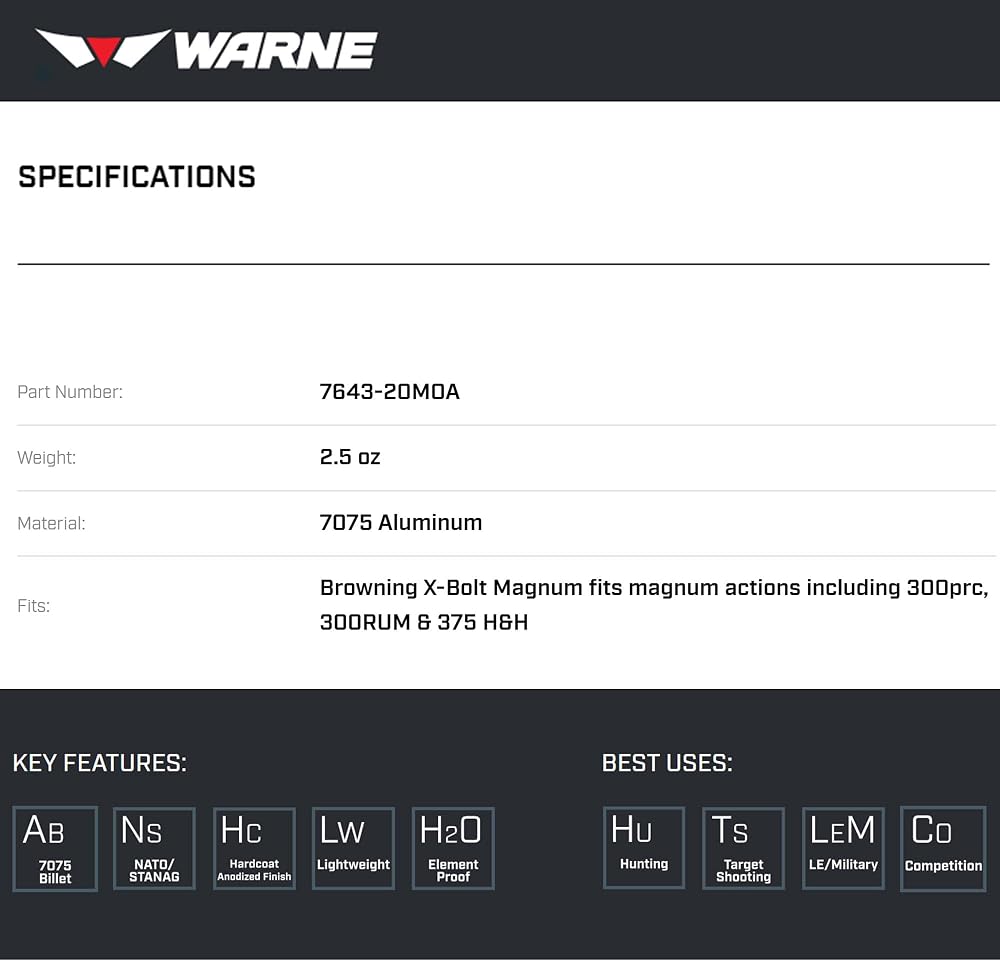Click the SPECIFICATIONS heading
This screenshot has width=1000, height=961.
tap(136, 177)
